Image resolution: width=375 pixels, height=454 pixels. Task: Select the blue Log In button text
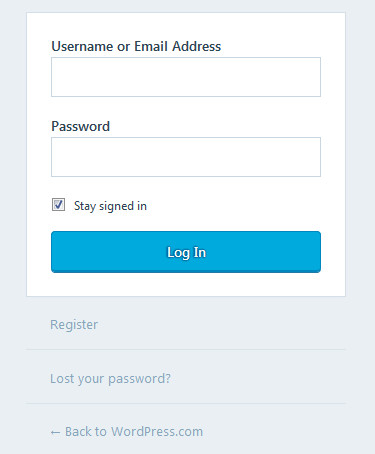coord(186,252)
